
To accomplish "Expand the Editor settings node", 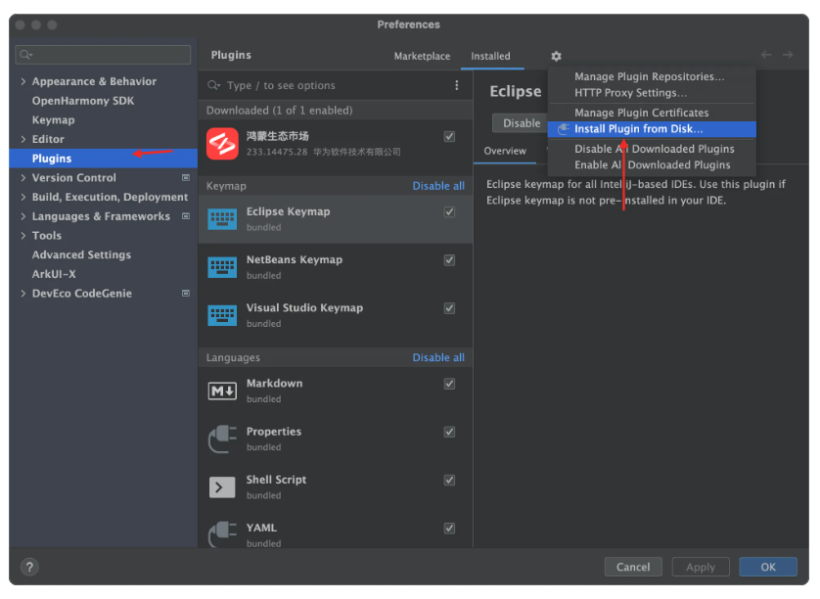I will [23, 139].
